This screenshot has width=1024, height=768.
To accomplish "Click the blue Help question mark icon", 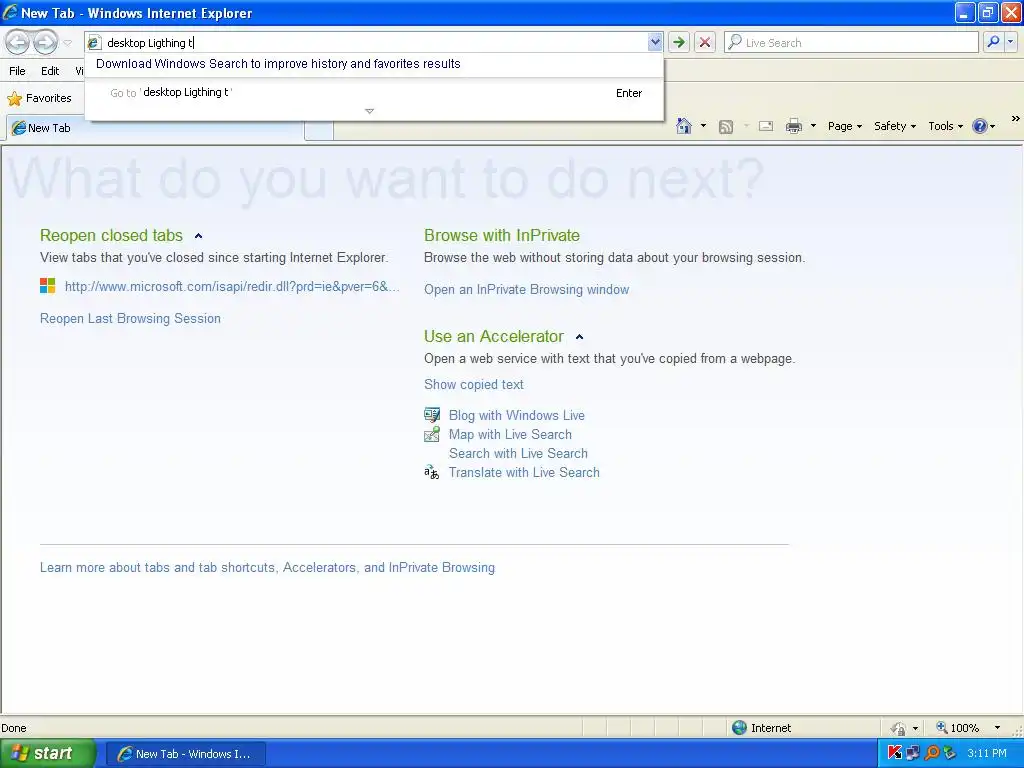I will pos(980,126).
